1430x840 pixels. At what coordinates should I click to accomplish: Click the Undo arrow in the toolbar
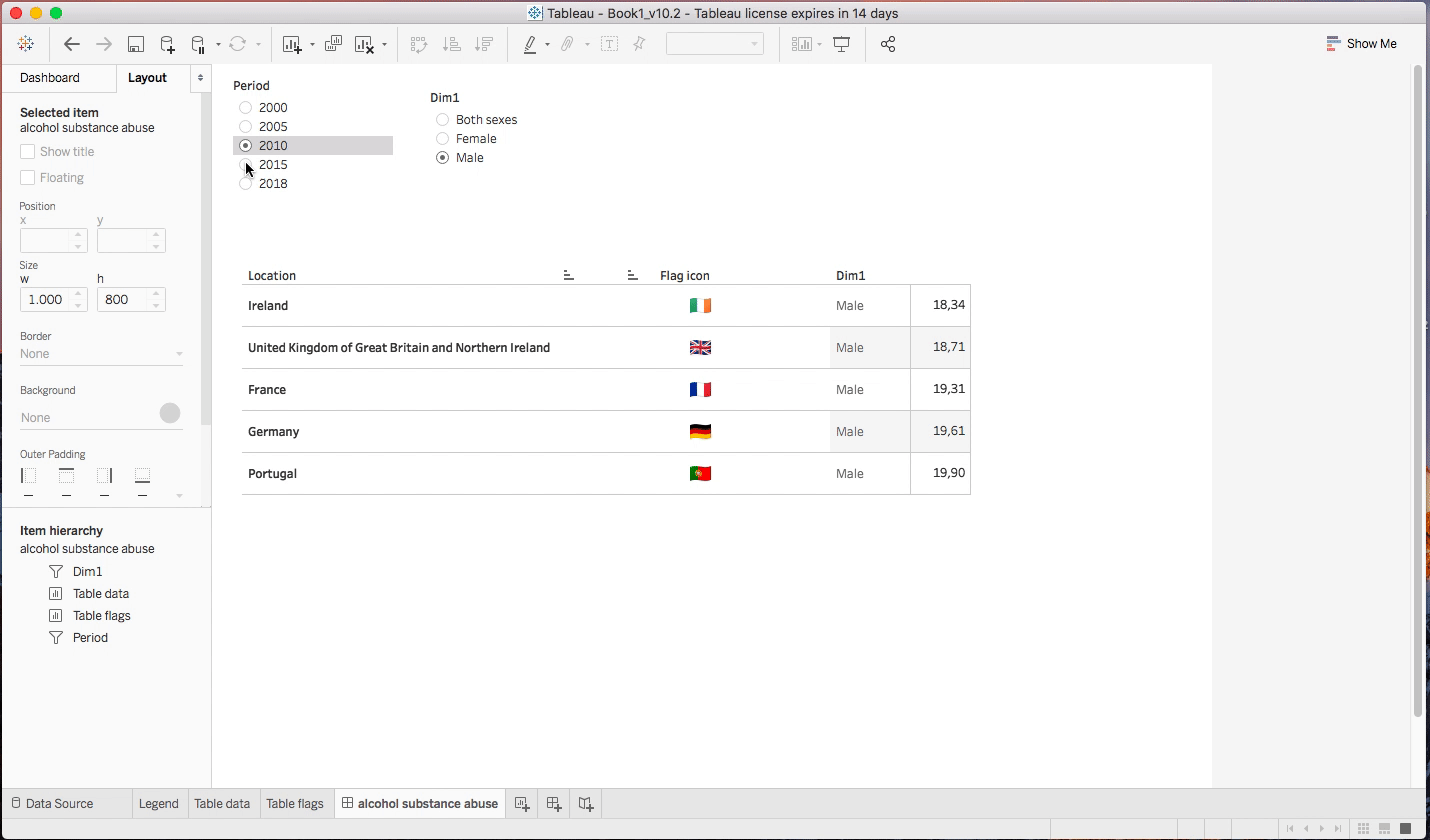coord(71,44)
